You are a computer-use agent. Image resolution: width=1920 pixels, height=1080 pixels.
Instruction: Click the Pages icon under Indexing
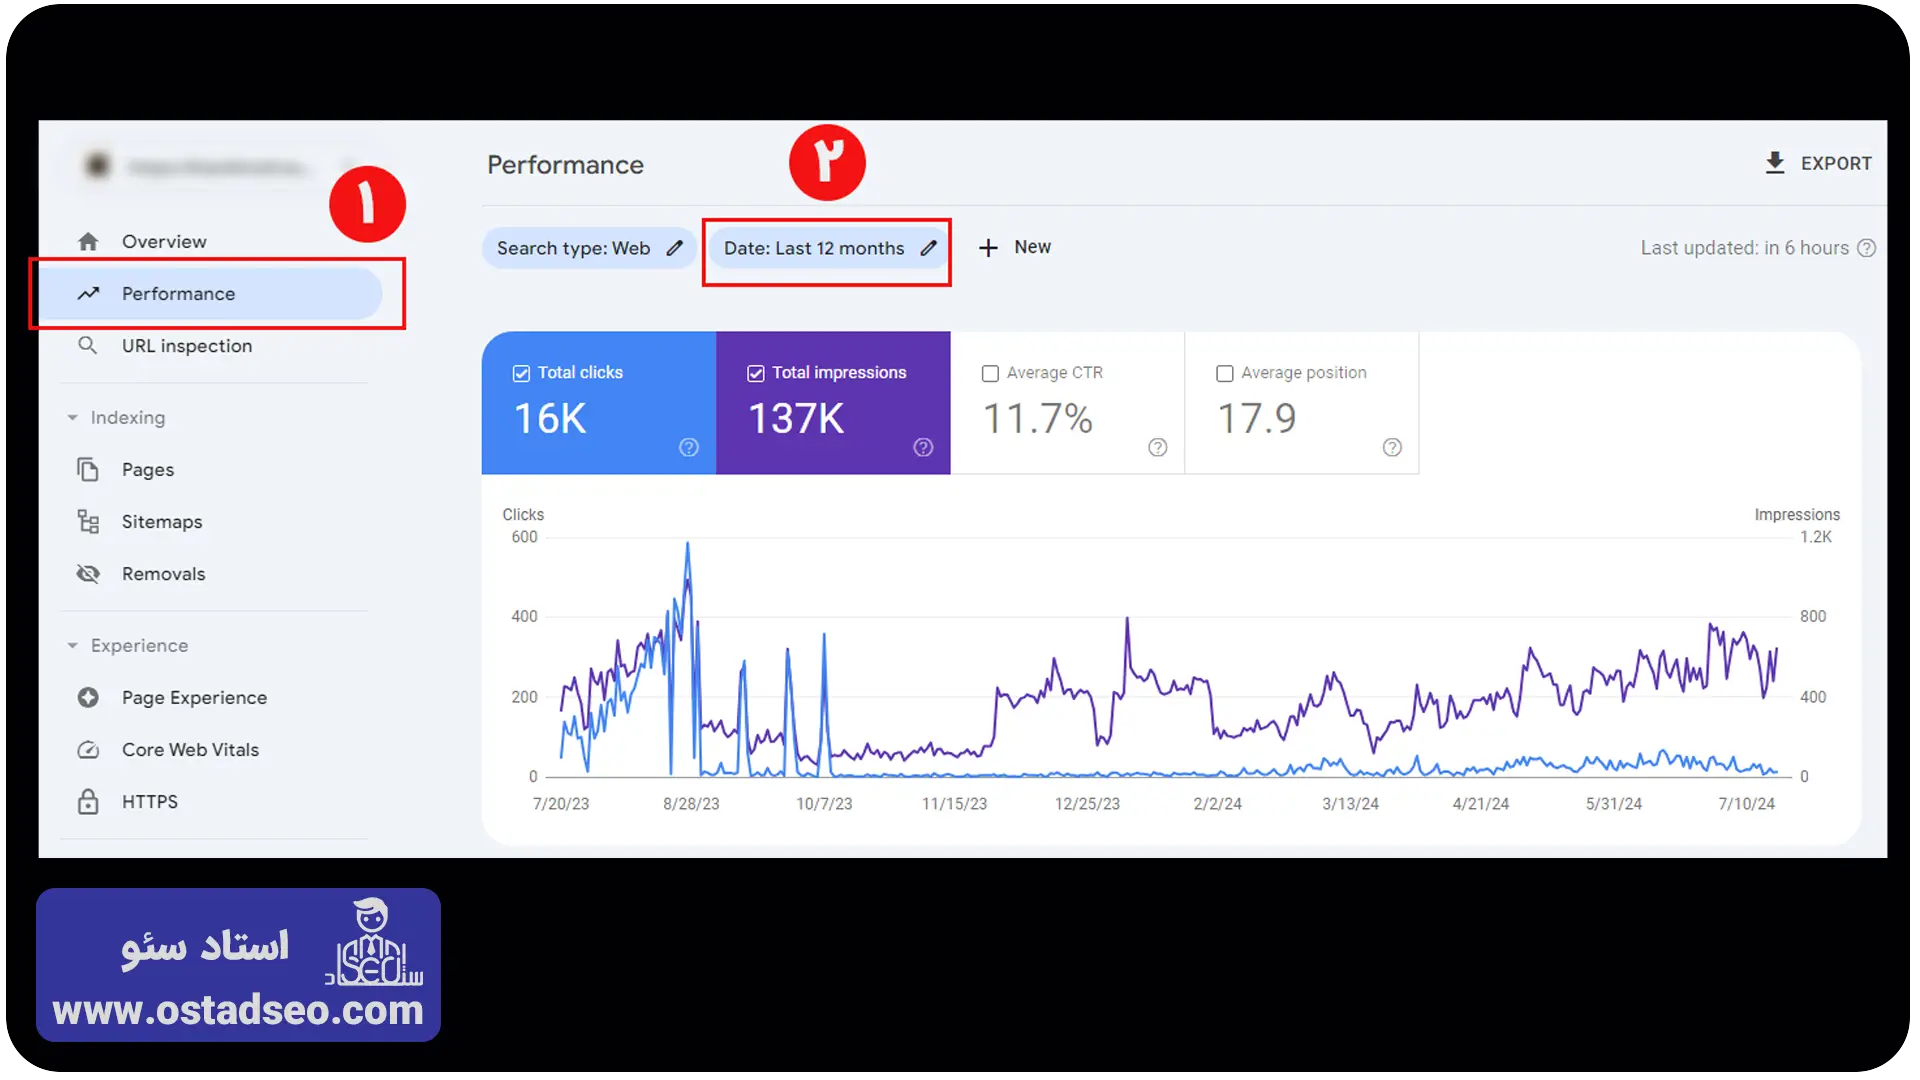click(88, 470)
